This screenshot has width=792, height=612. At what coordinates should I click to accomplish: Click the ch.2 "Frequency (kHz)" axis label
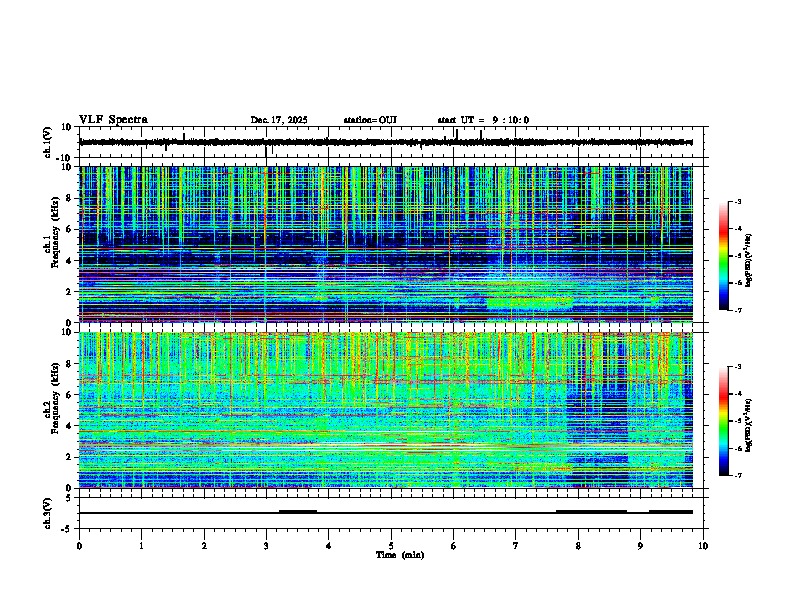pyautogui.click(x=55, y=398)
